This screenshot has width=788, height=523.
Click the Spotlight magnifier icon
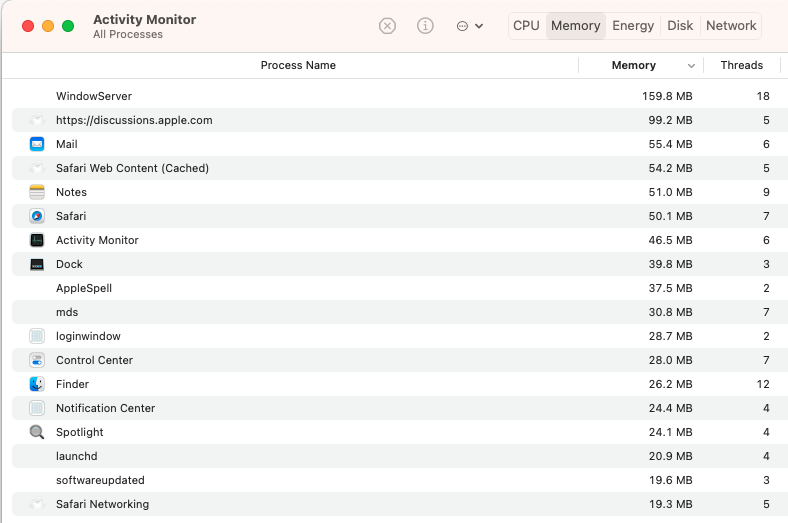[x=37, y=432]
